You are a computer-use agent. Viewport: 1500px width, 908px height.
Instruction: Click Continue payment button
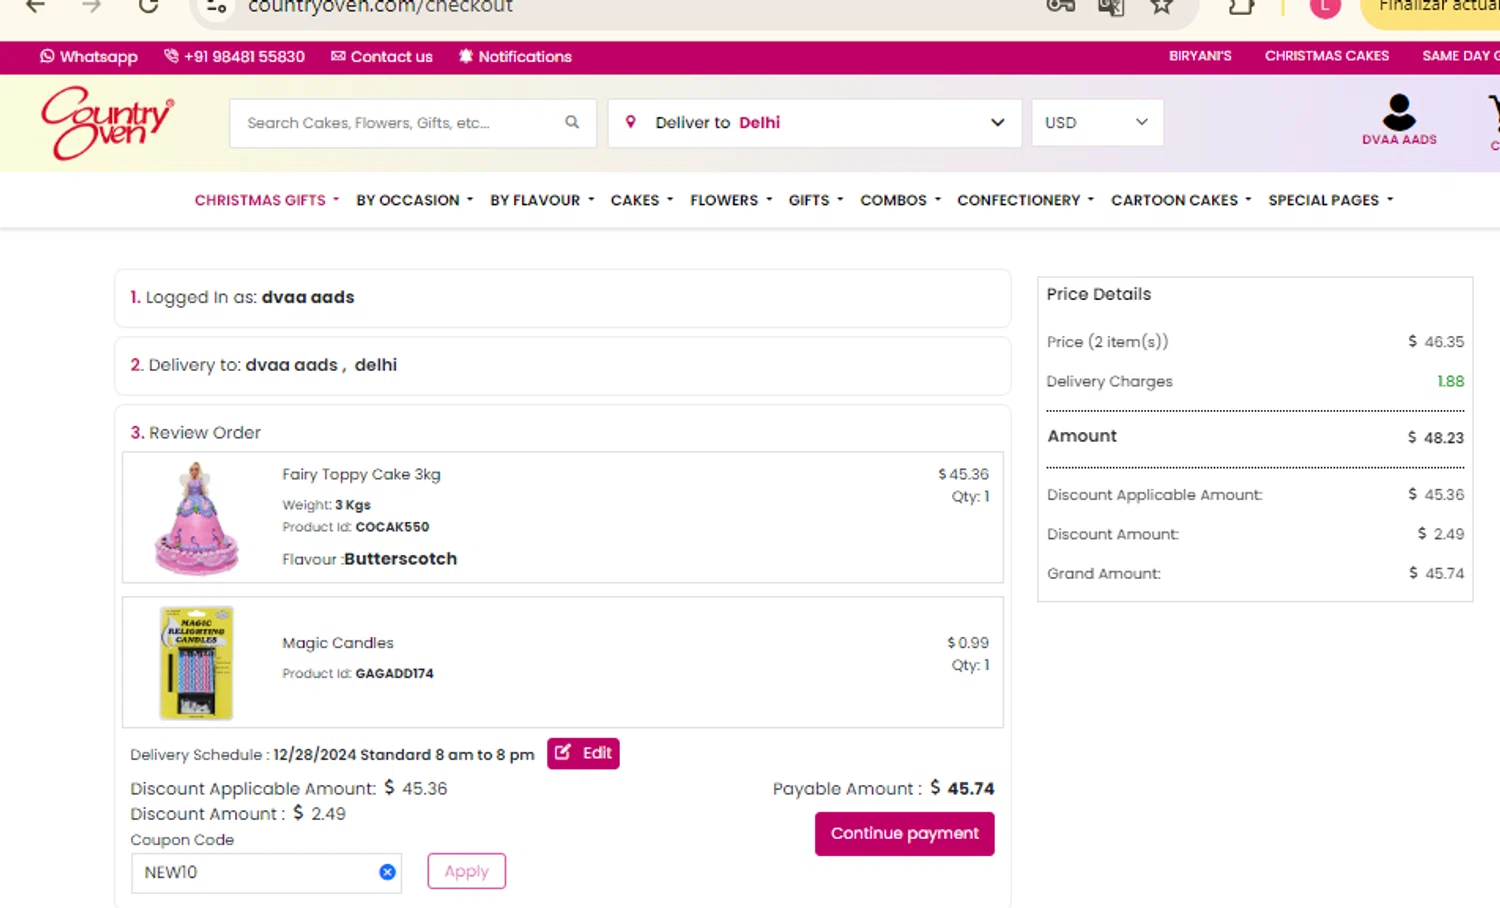coord(905,833)
